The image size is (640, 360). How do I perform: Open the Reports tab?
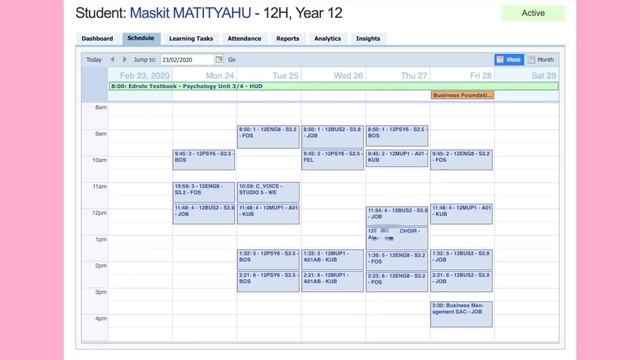coord(288,38)
